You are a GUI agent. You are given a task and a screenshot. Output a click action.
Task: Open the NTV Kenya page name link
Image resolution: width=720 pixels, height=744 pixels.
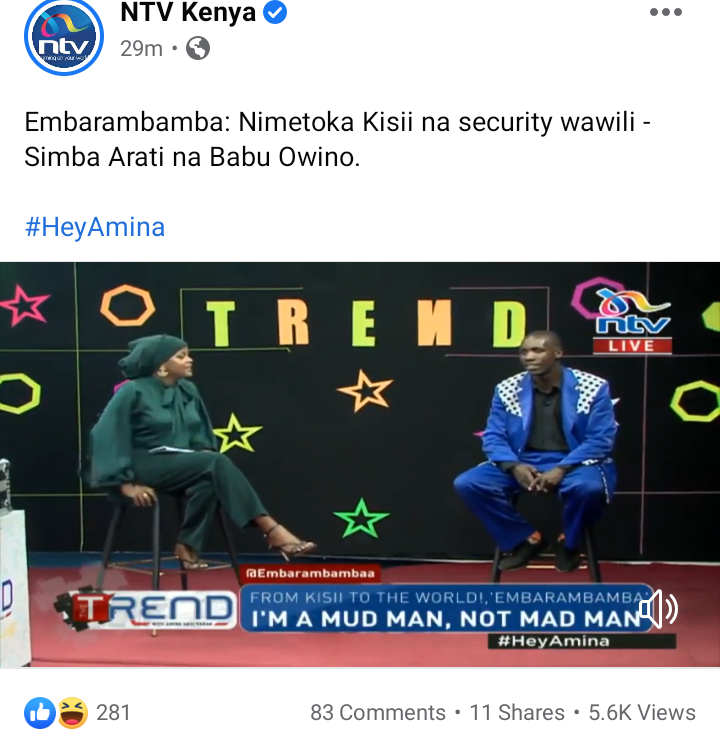click(188, 12)
